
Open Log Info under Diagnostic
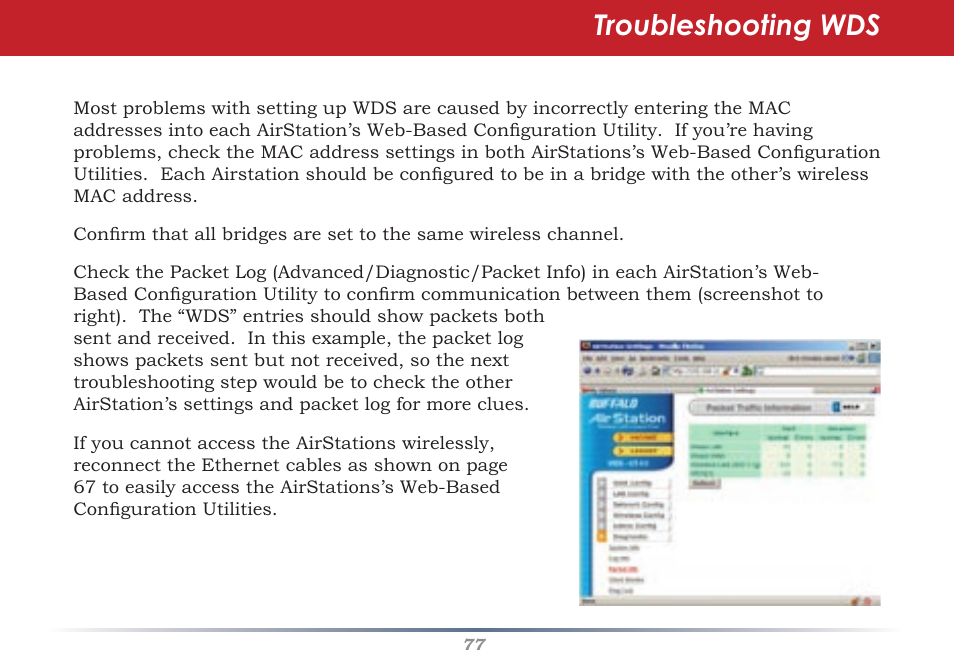pyautogui.click(x=619, y=559)
